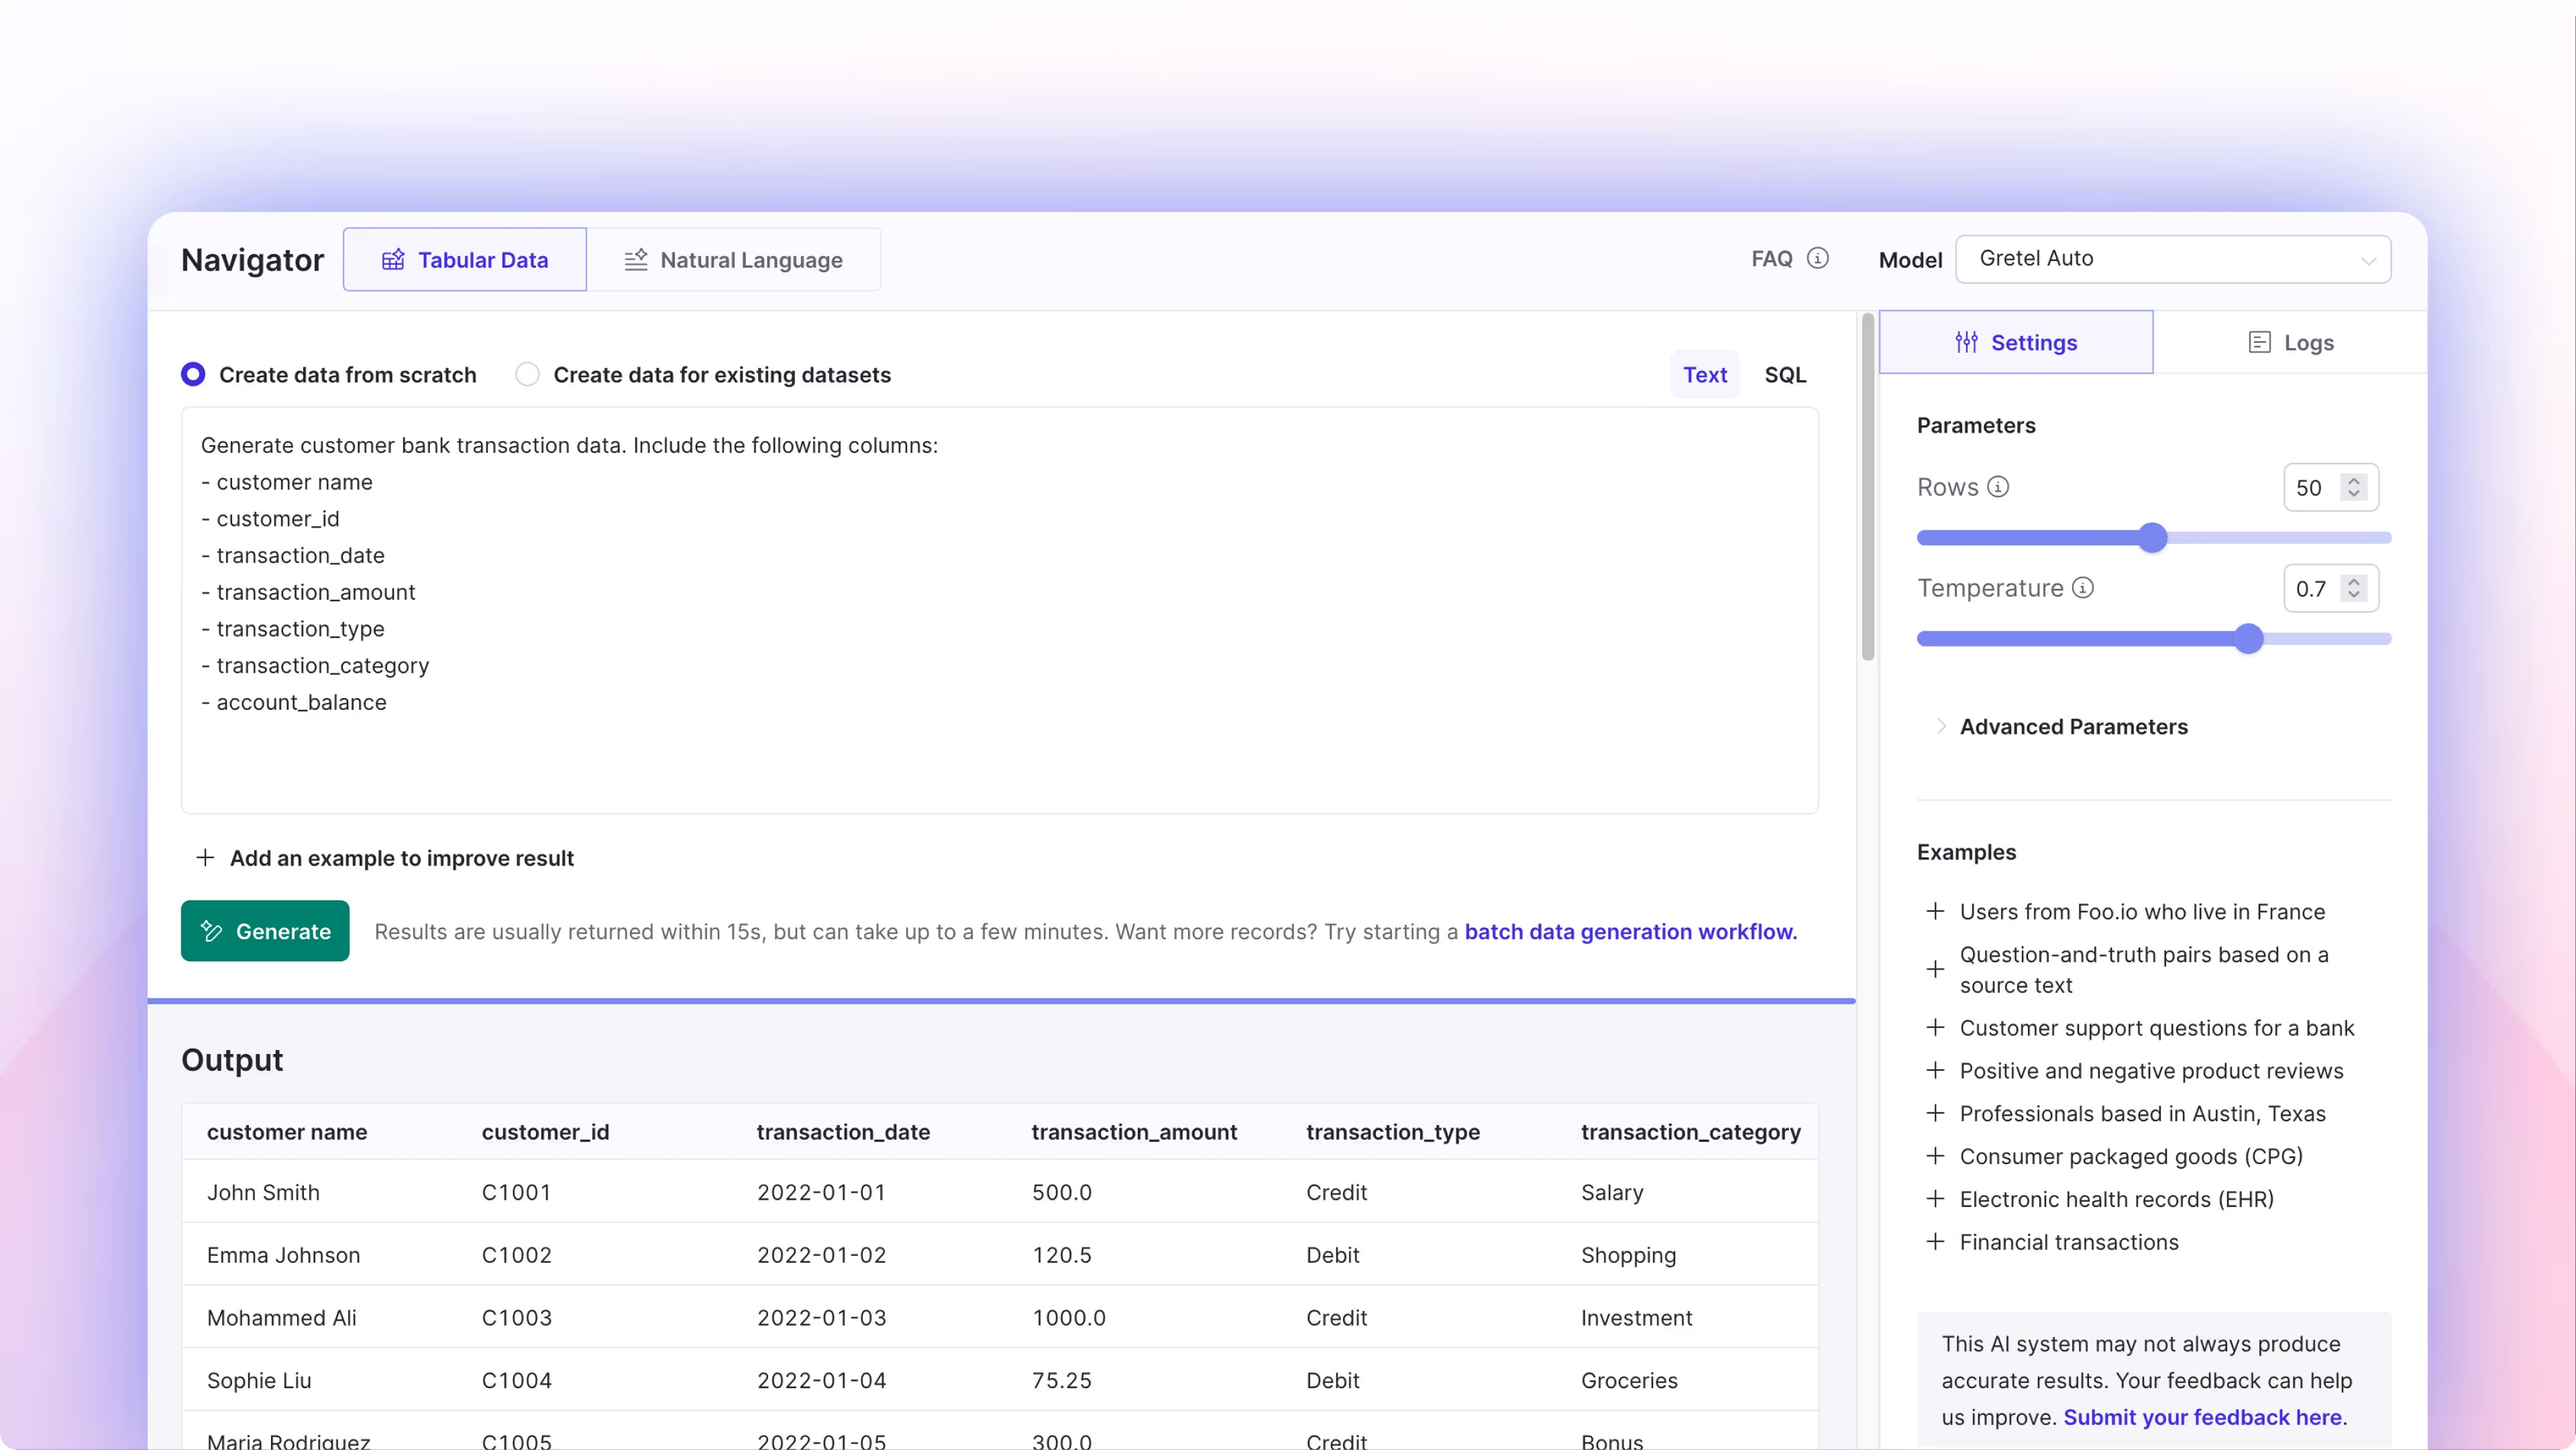Screen dimensions: 2576x1450
Task: Click plus icon for Financial transactions example
Action: point(1935,1242)
